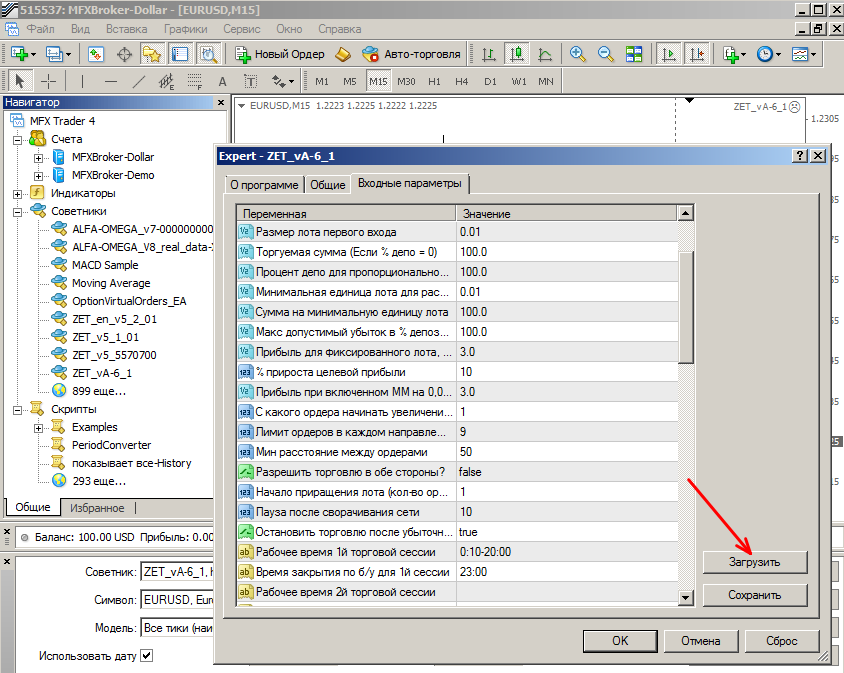This screenshot has width=844, height=673.
Task: Select the text label 'T' tool
Action: coord(250,81)
